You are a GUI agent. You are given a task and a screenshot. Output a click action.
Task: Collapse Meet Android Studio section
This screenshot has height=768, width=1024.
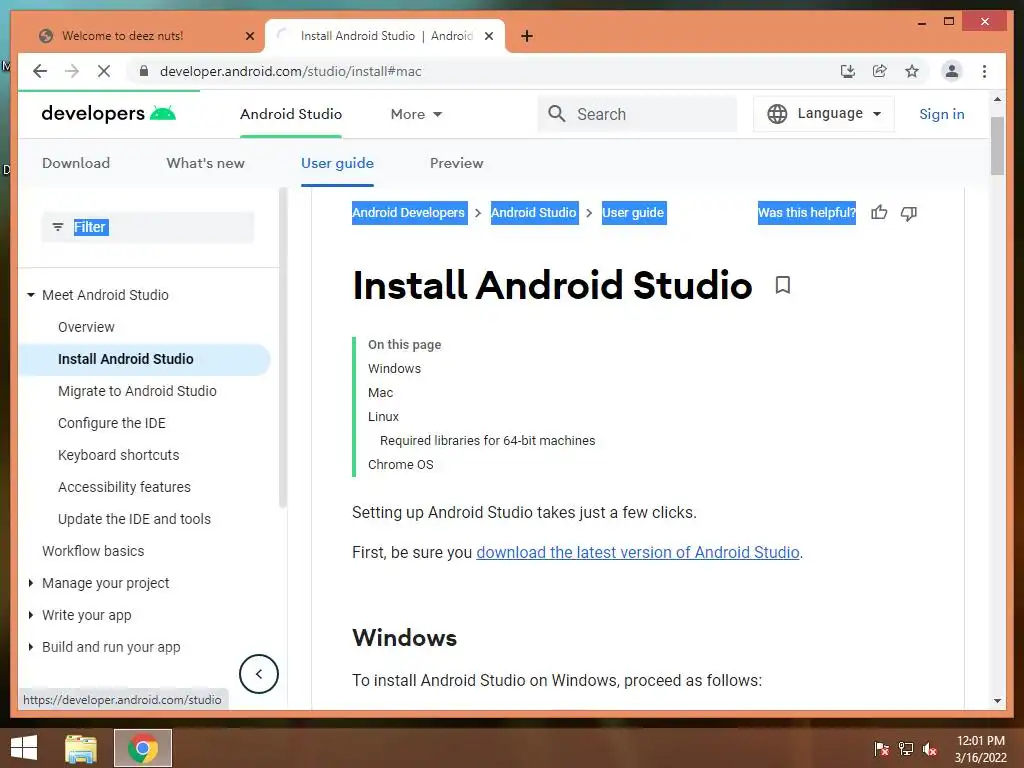pos(31,295)
